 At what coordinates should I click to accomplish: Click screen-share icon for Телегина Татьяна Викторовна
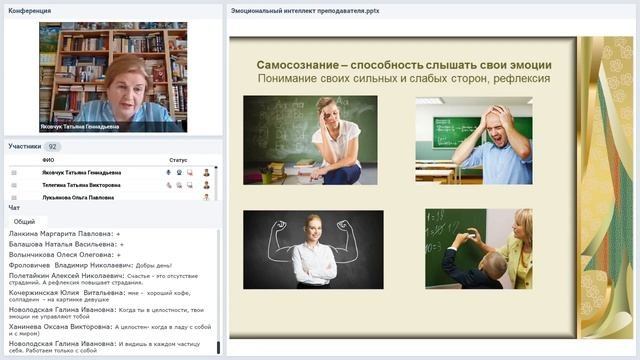190,185
